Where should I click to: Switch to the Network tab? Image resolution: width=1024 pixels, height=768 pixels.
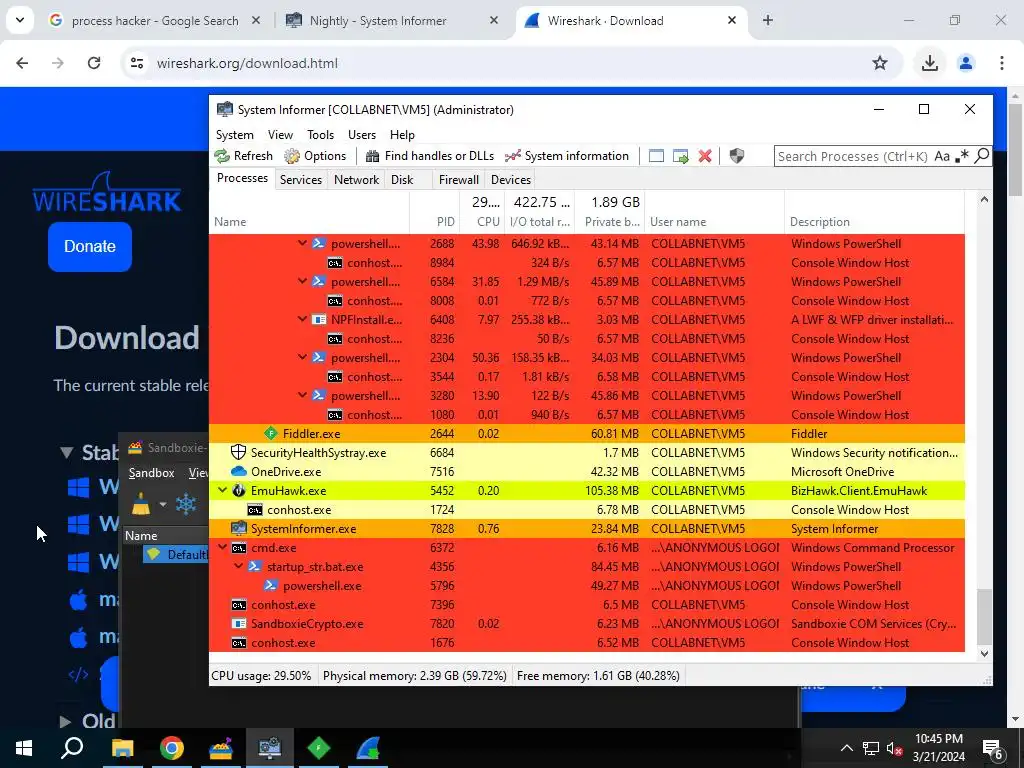coord(356,180)
